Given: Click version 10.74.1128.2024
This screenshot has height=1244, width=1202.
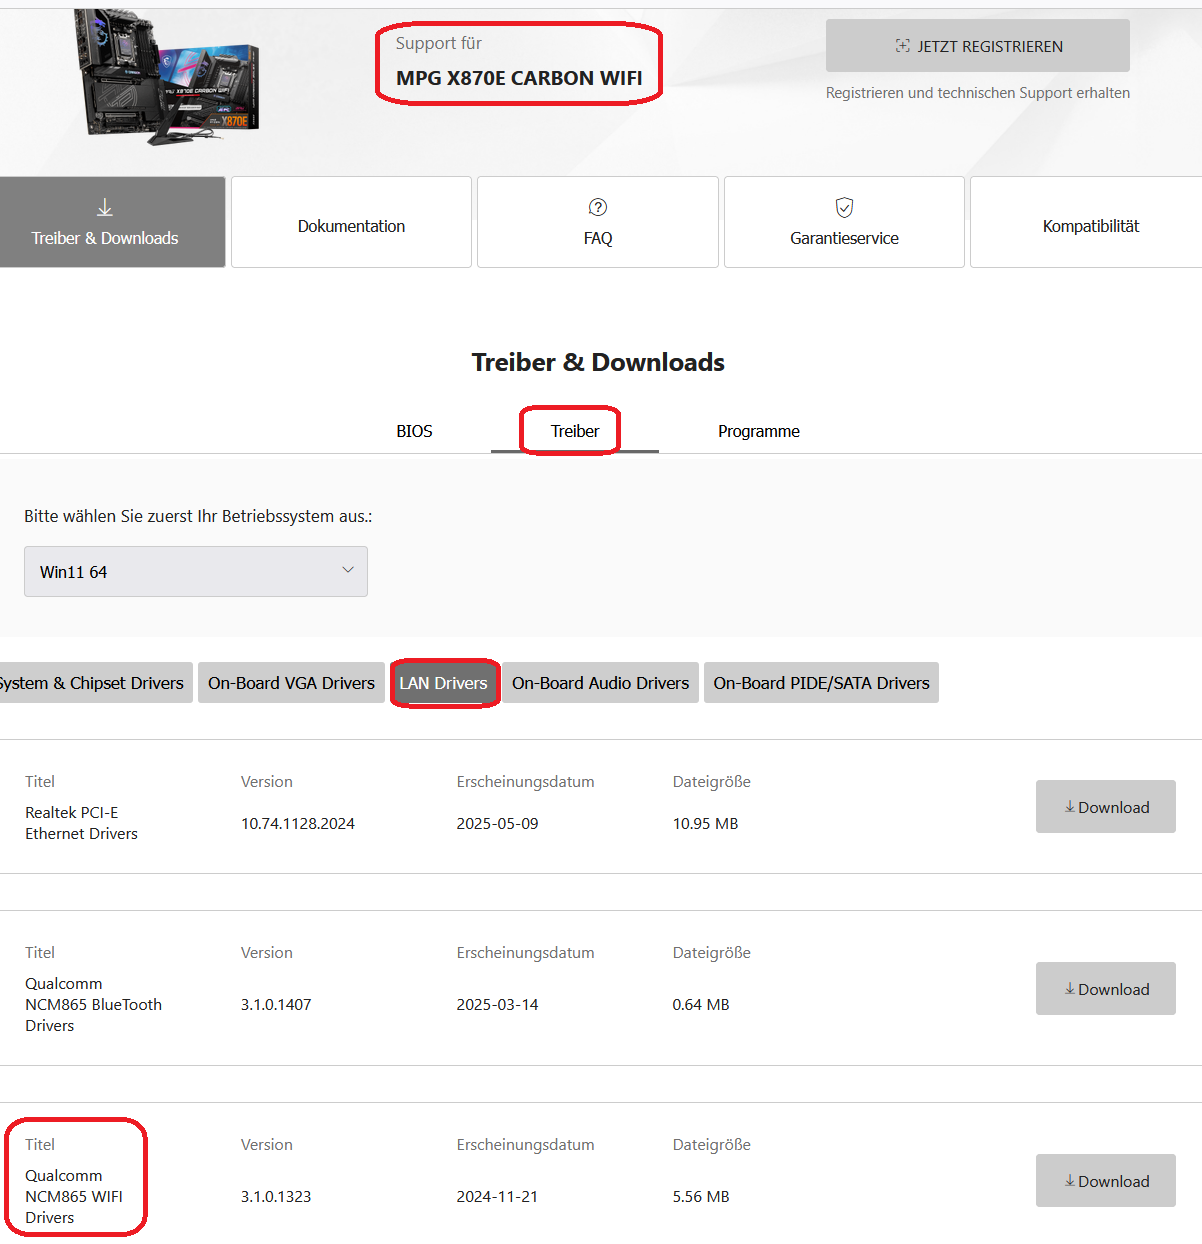Looking at the screenshot, I should click(x=298, y=824).
